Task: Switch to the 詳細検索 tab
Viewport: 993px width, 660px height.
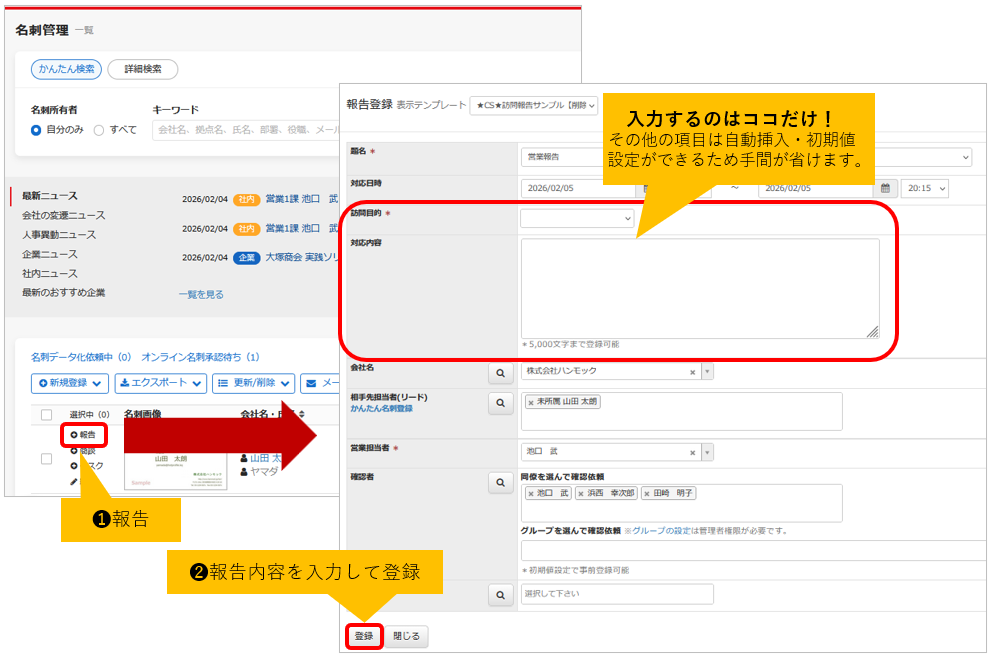Action: [142, 69]
